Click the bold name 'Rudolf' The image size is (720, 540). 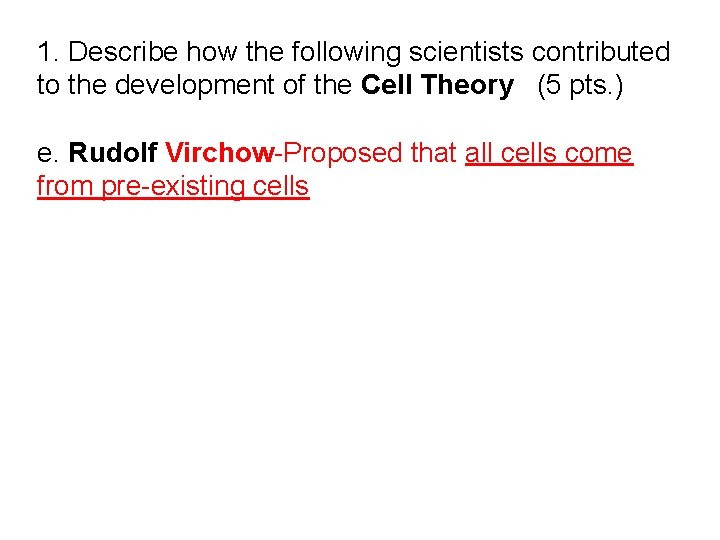click(113, 152)
